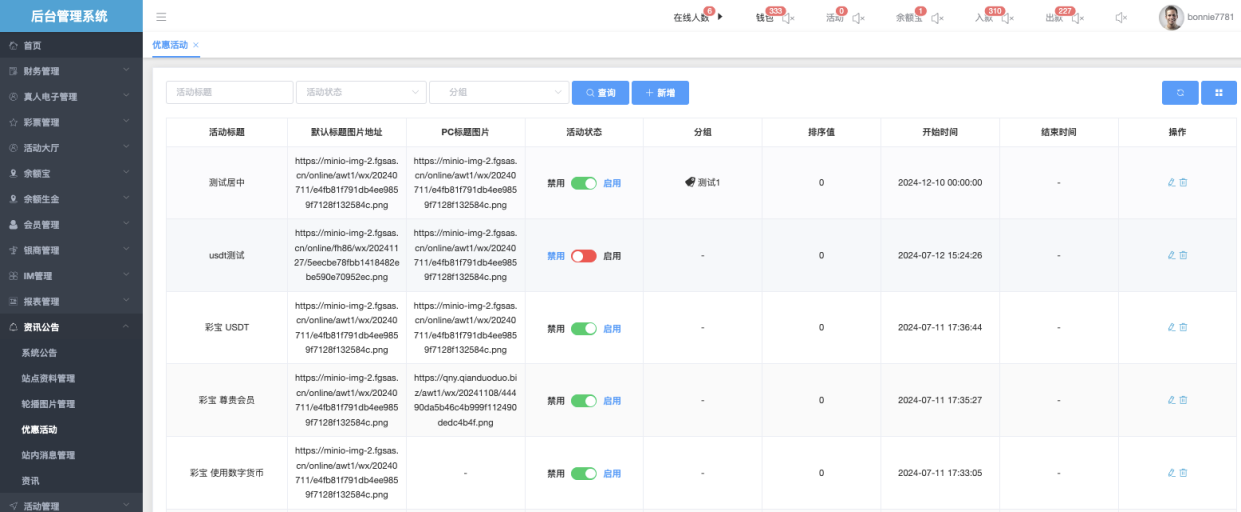Select 轮播图片管理 in the sidebar
Screen dimensions: 1241x512
pyautogui.click(x=48, y=404)
